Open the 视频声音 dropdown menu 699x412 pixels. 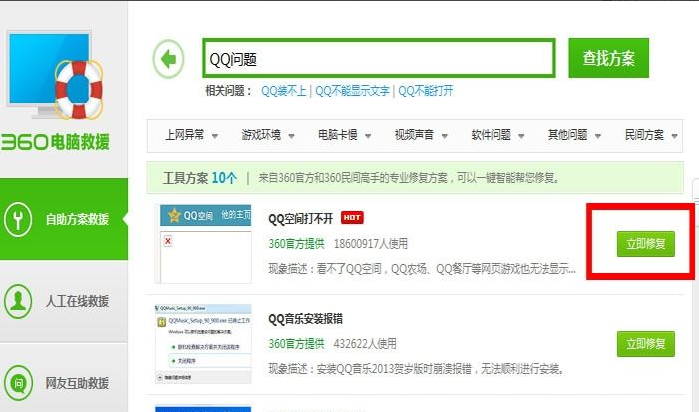click(421, 135)
